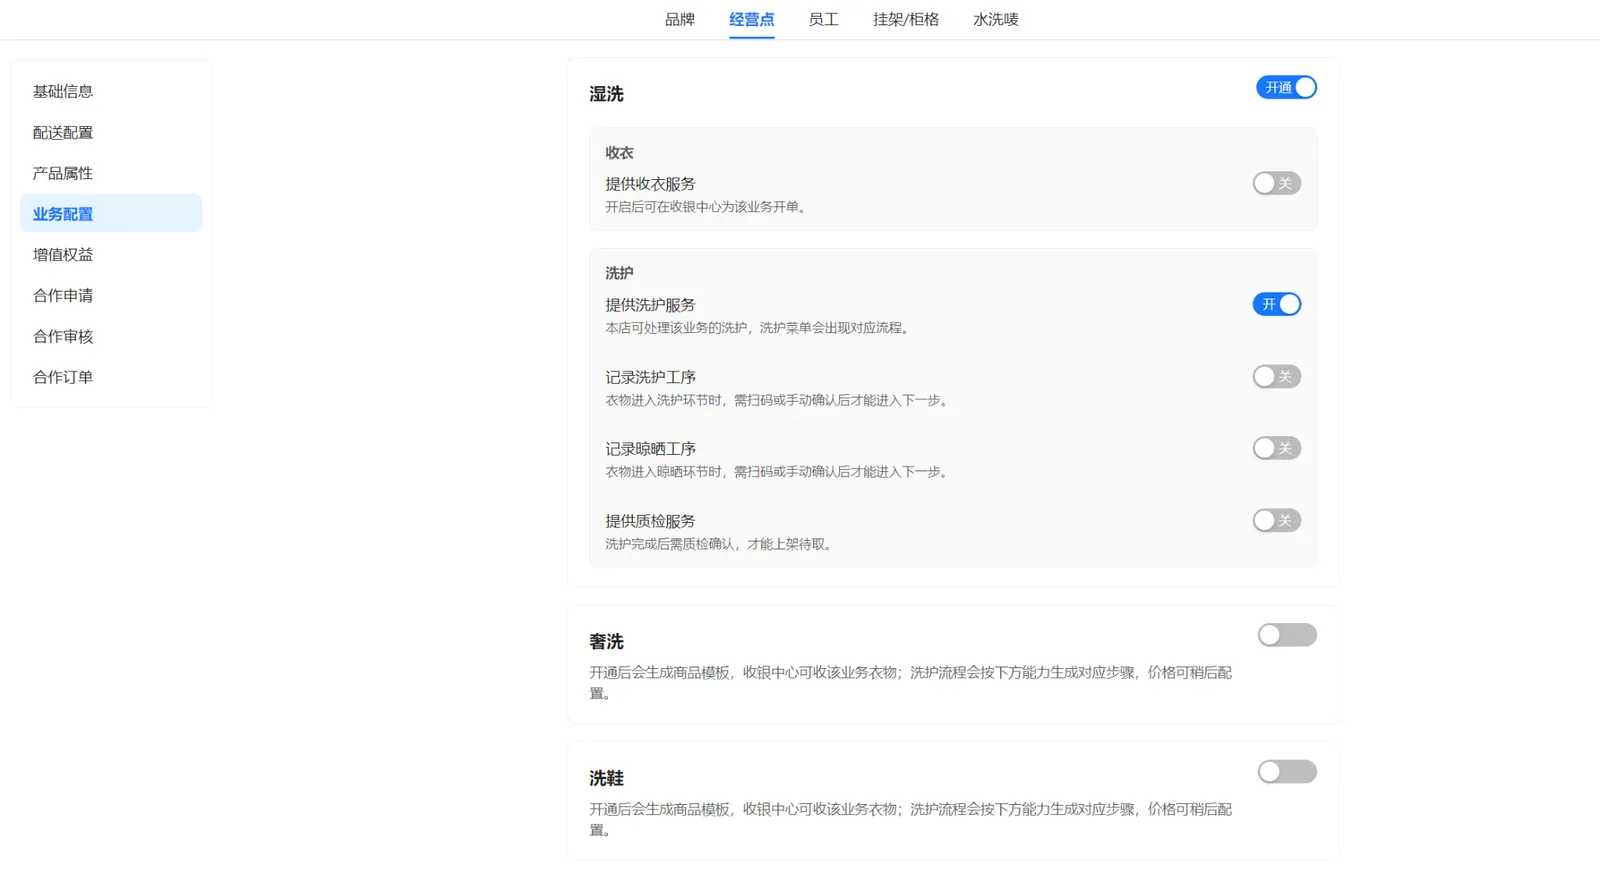Click the 奢洗 section heading
Image resolution: width=1600 pixels, height=873 pixels.
(x=606, y=642)
